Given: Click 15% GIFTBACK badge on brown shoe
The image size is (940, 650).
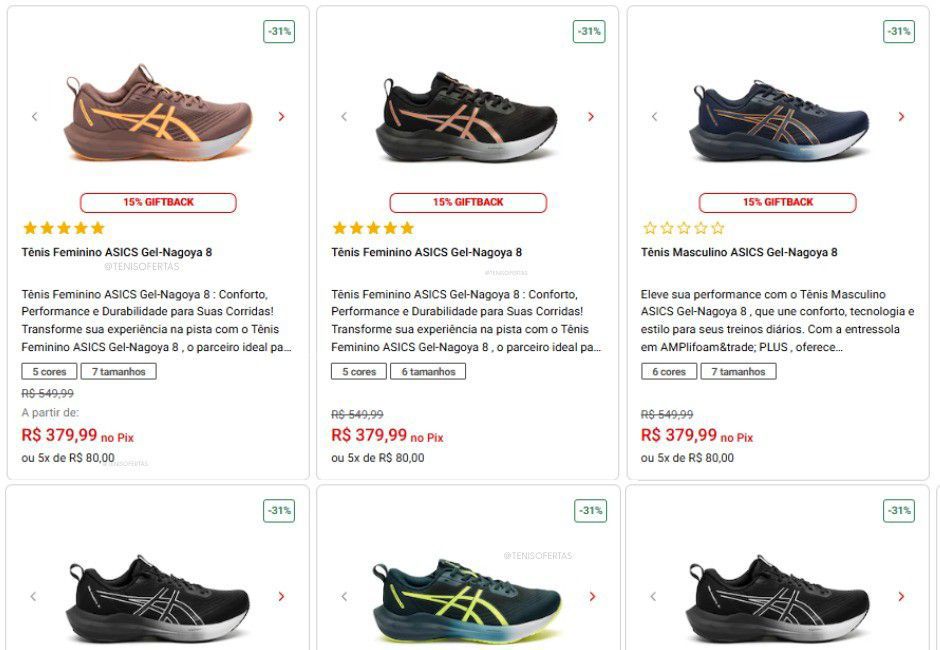Looking at the screenshot, I should pos(158,202).
